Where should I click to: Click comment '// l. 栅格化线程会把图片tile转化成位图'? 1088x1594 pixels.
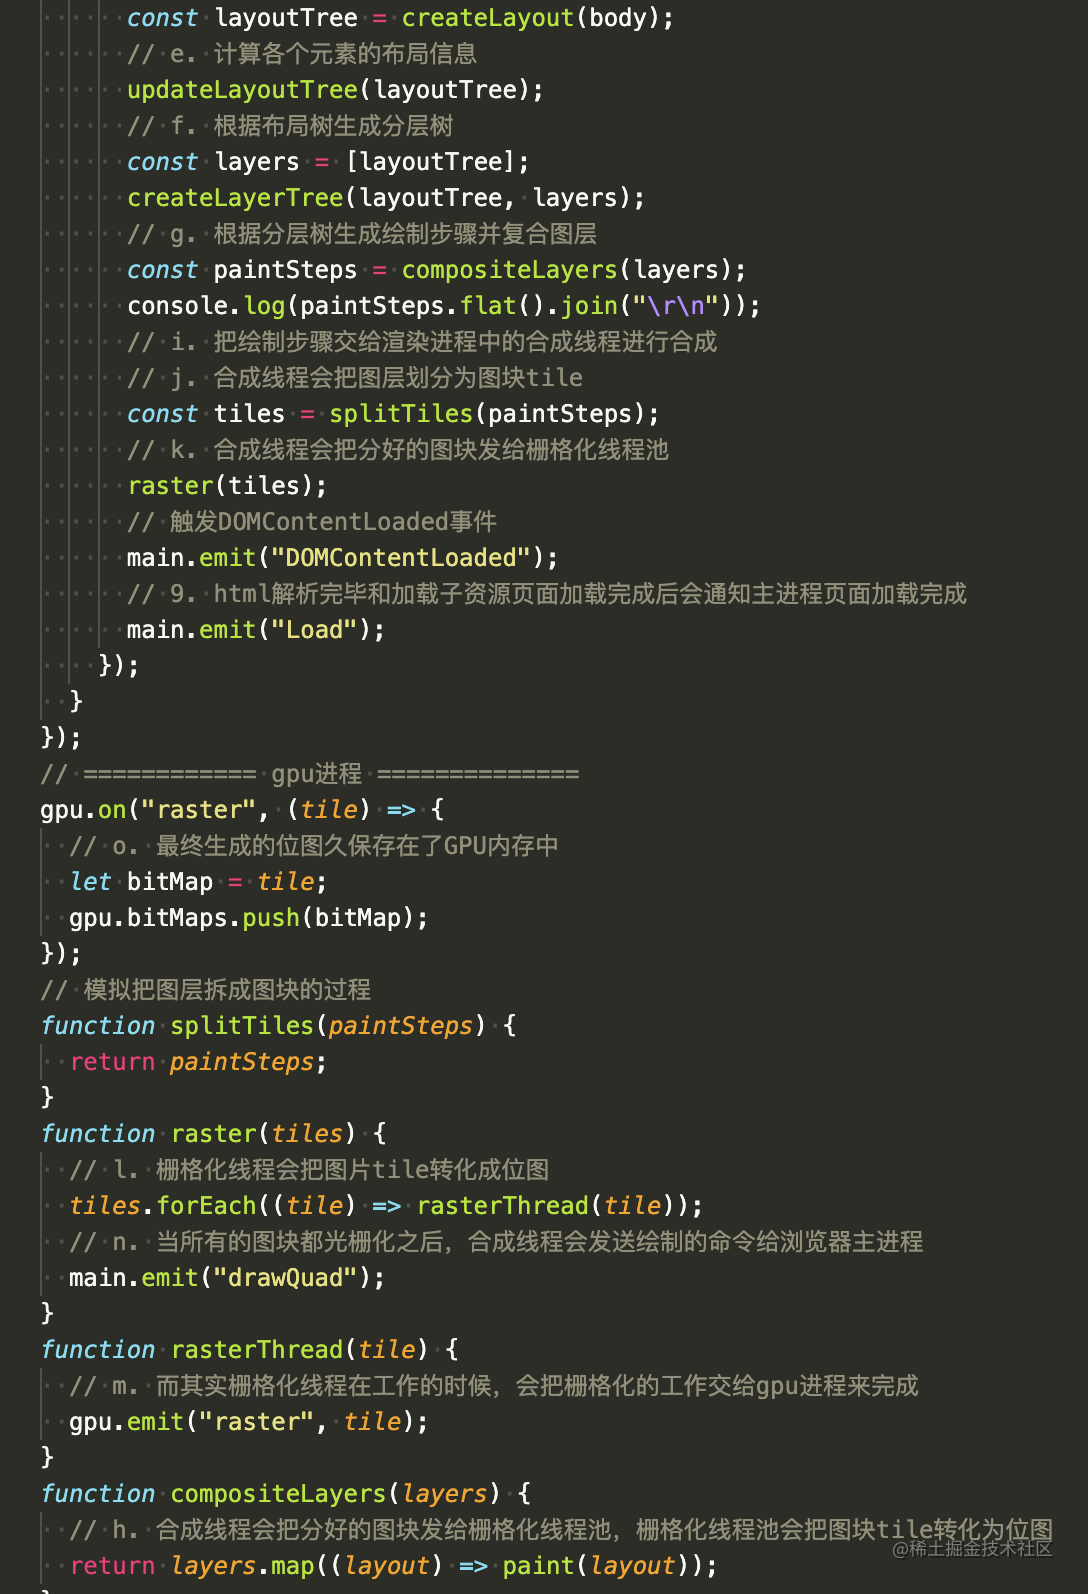point(309,1170)
